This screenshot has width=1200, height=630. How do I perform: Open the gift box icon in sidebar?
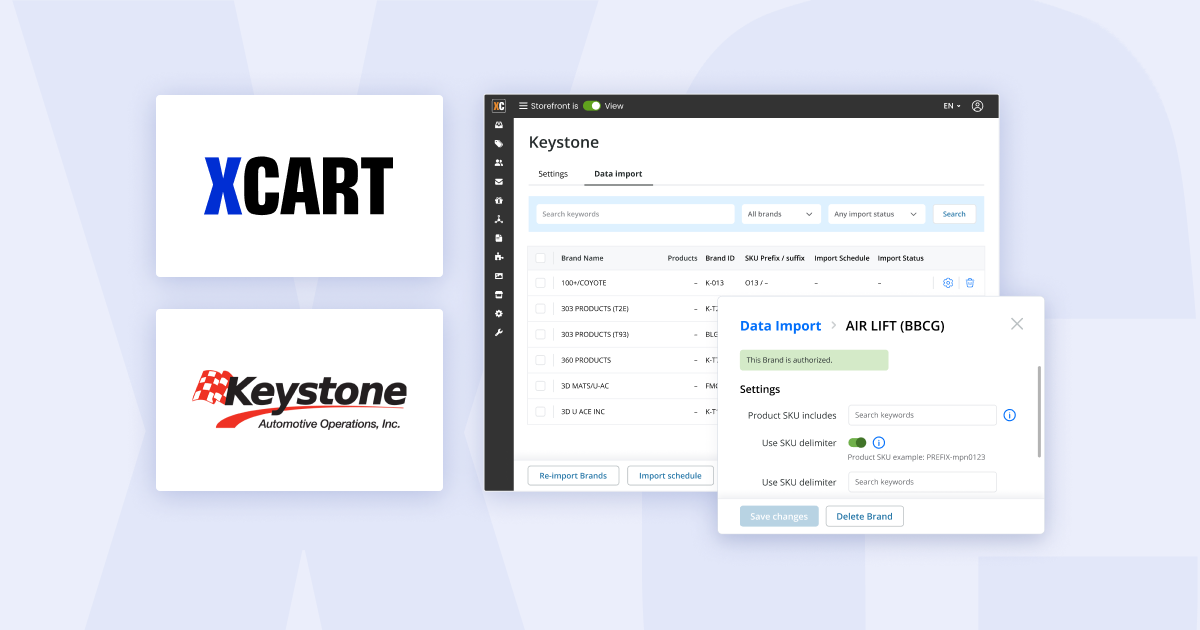tap(499, 200)
